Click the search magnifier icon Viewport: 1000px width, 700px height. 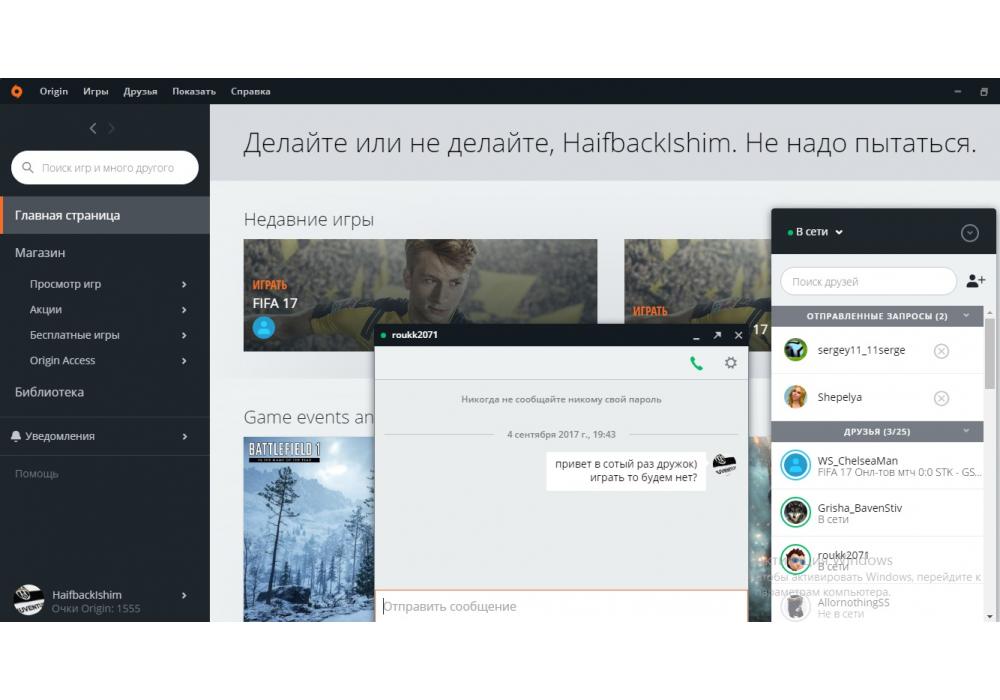pyautogui.click(x=27, y=168)
